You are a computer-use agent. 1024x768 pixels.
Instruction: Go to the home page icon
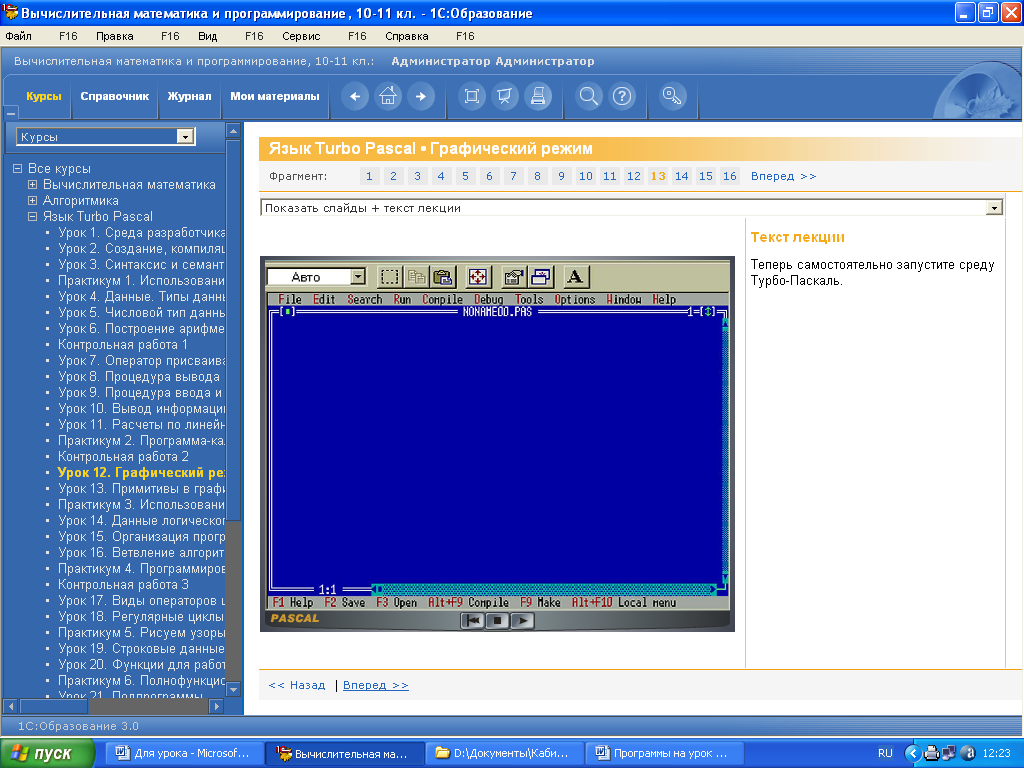point(388,97)
